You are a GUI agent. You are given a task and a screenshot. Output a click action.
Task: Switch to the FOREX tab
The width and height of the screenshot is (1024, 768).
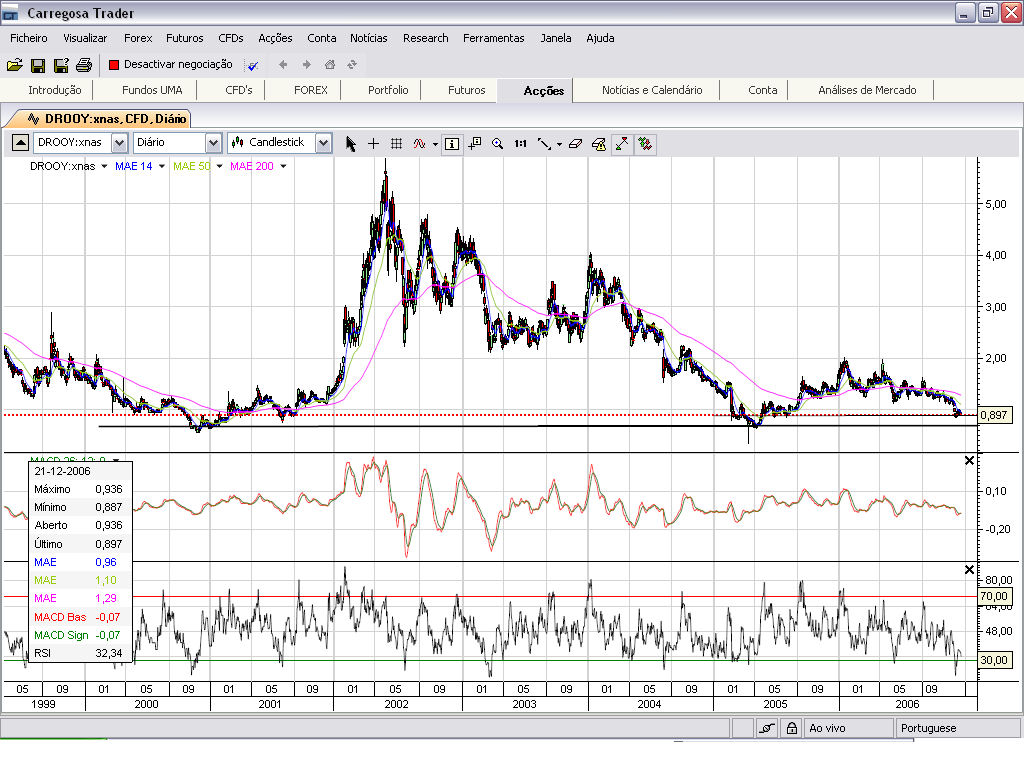coord(311,90)
